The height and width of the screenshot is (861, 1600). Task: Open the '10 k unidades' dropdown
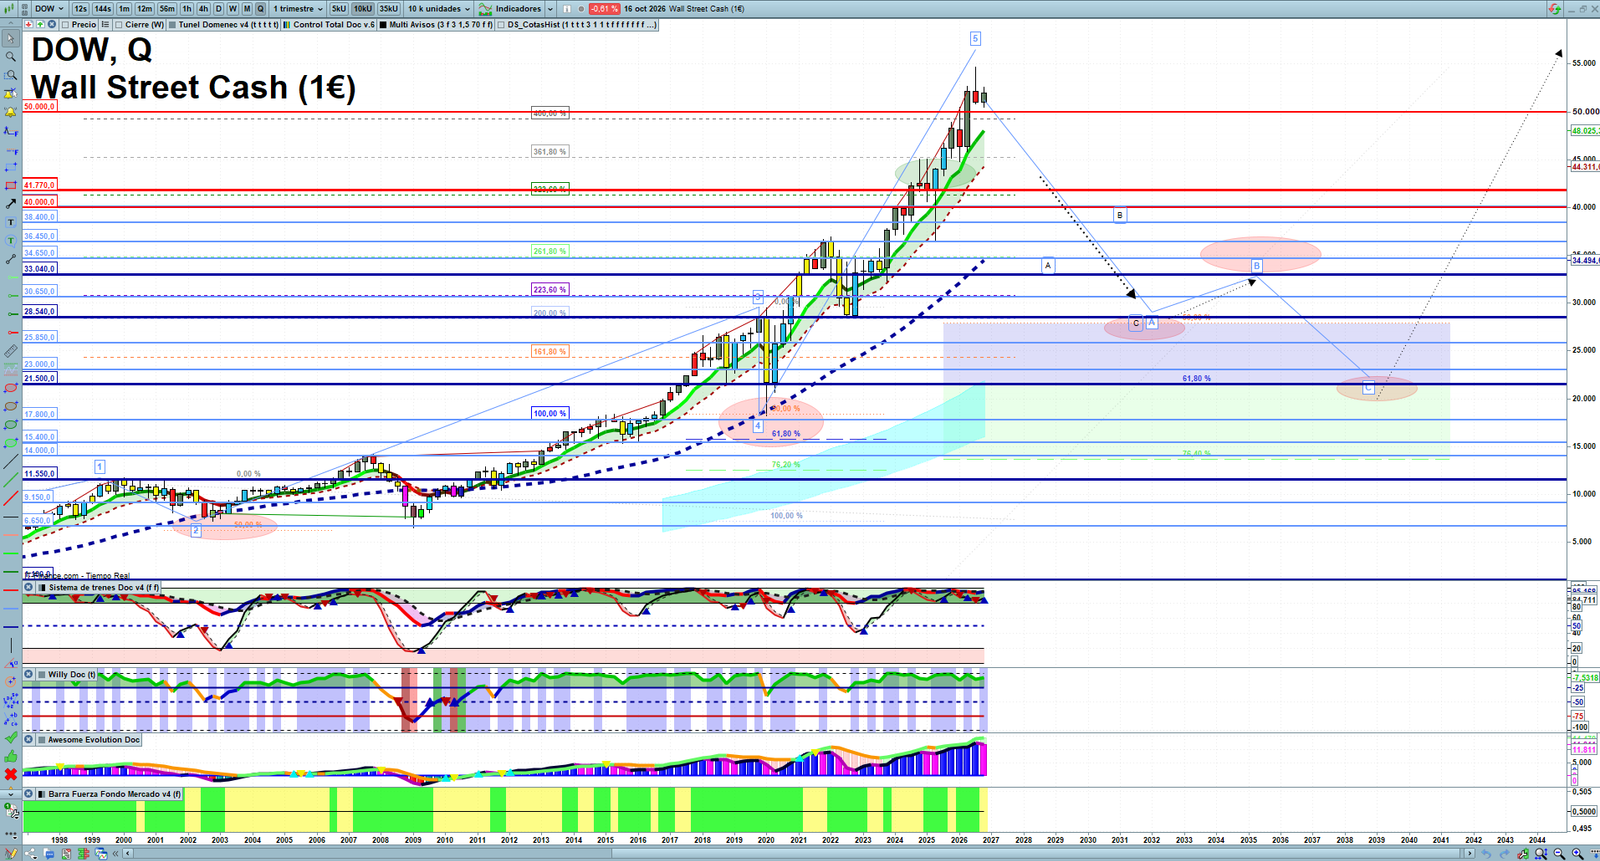pyautogui.click(x=438, y=9)
